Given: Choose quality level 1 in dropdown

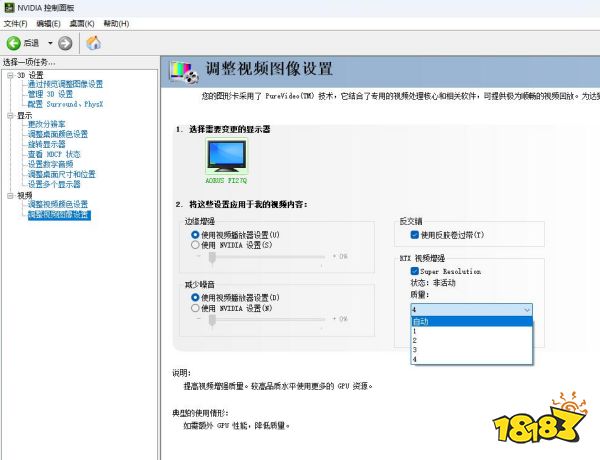Looking at the screenshot, I should [x=471, y=331].
